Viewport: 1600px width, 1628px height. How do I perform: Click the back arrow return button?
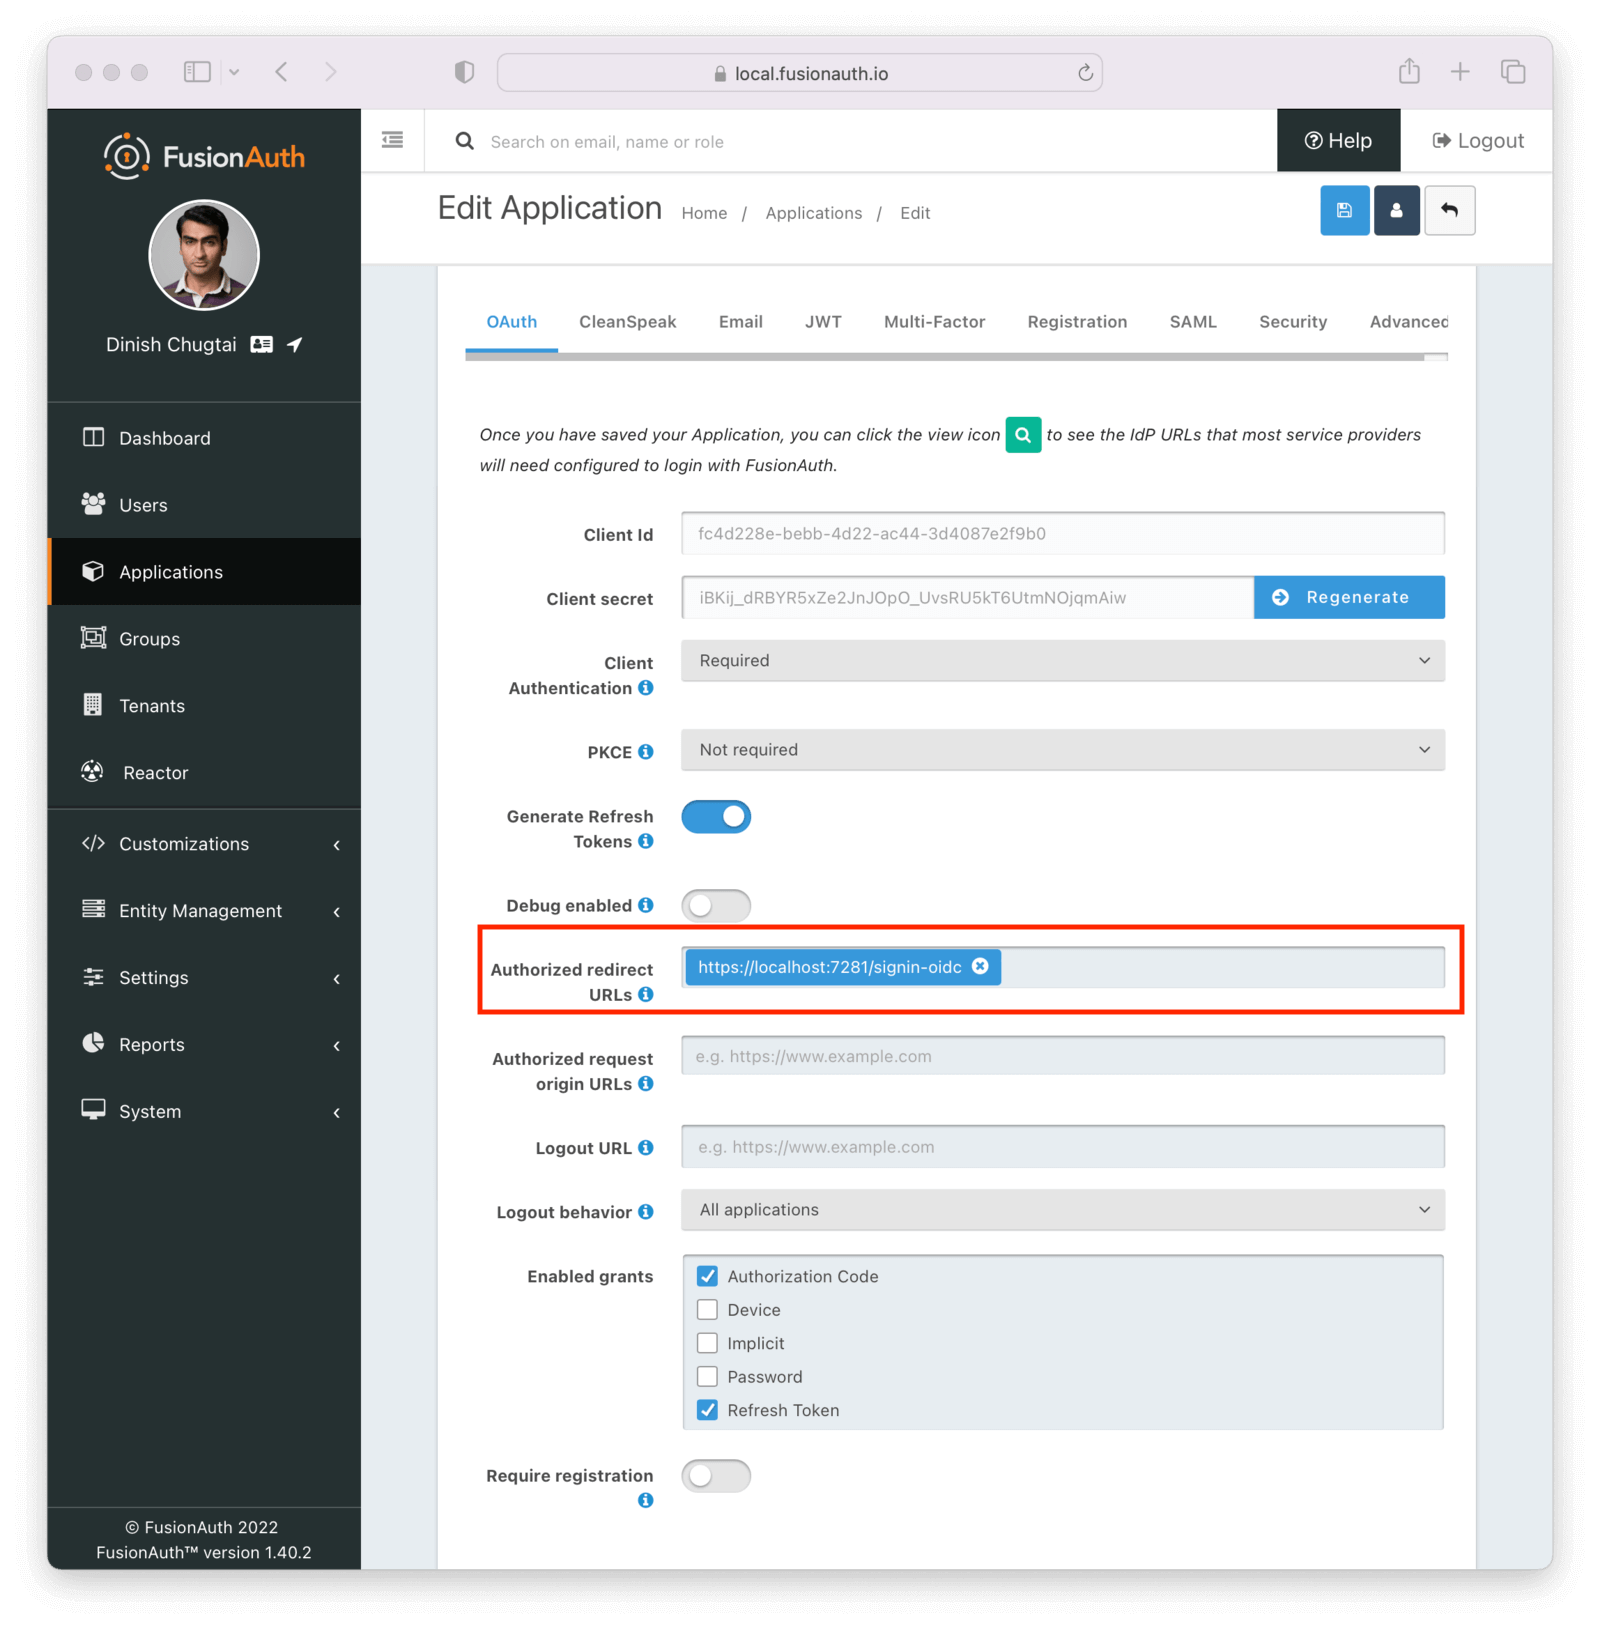coord(1449,211)
